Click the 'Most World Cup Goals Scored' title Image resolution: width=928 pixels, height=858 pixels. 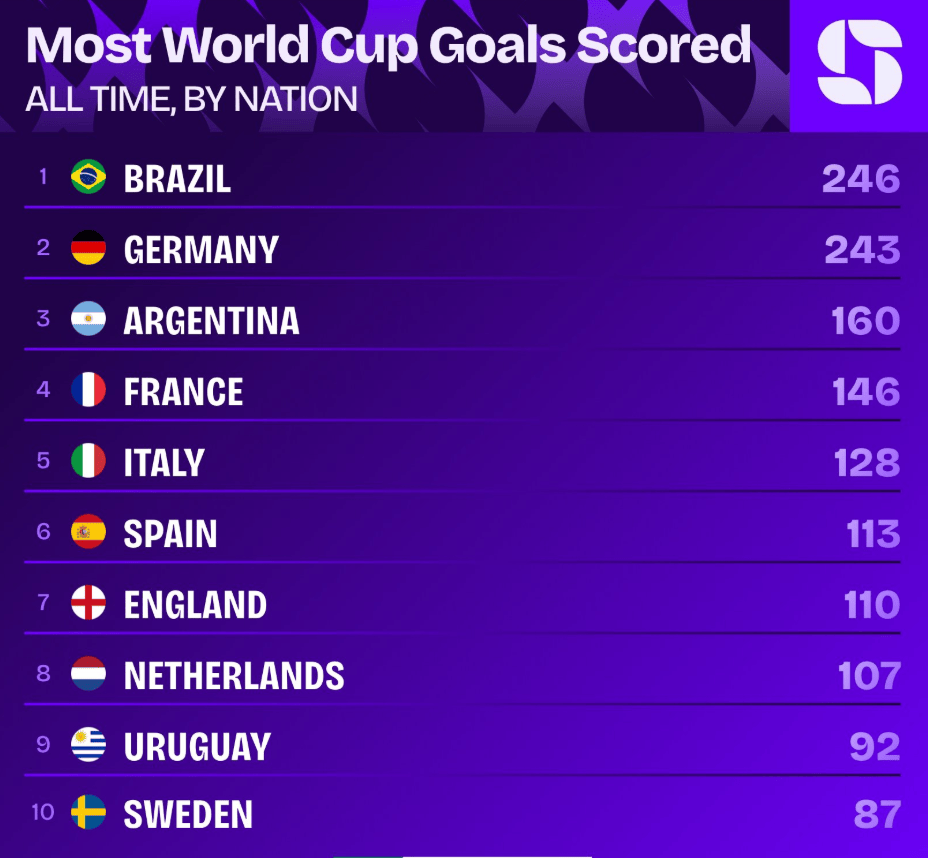point(389,46)
